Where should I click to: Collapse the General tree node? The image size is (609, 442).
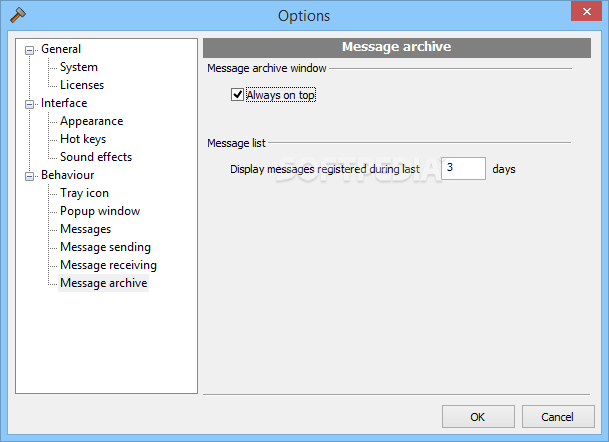29,50
